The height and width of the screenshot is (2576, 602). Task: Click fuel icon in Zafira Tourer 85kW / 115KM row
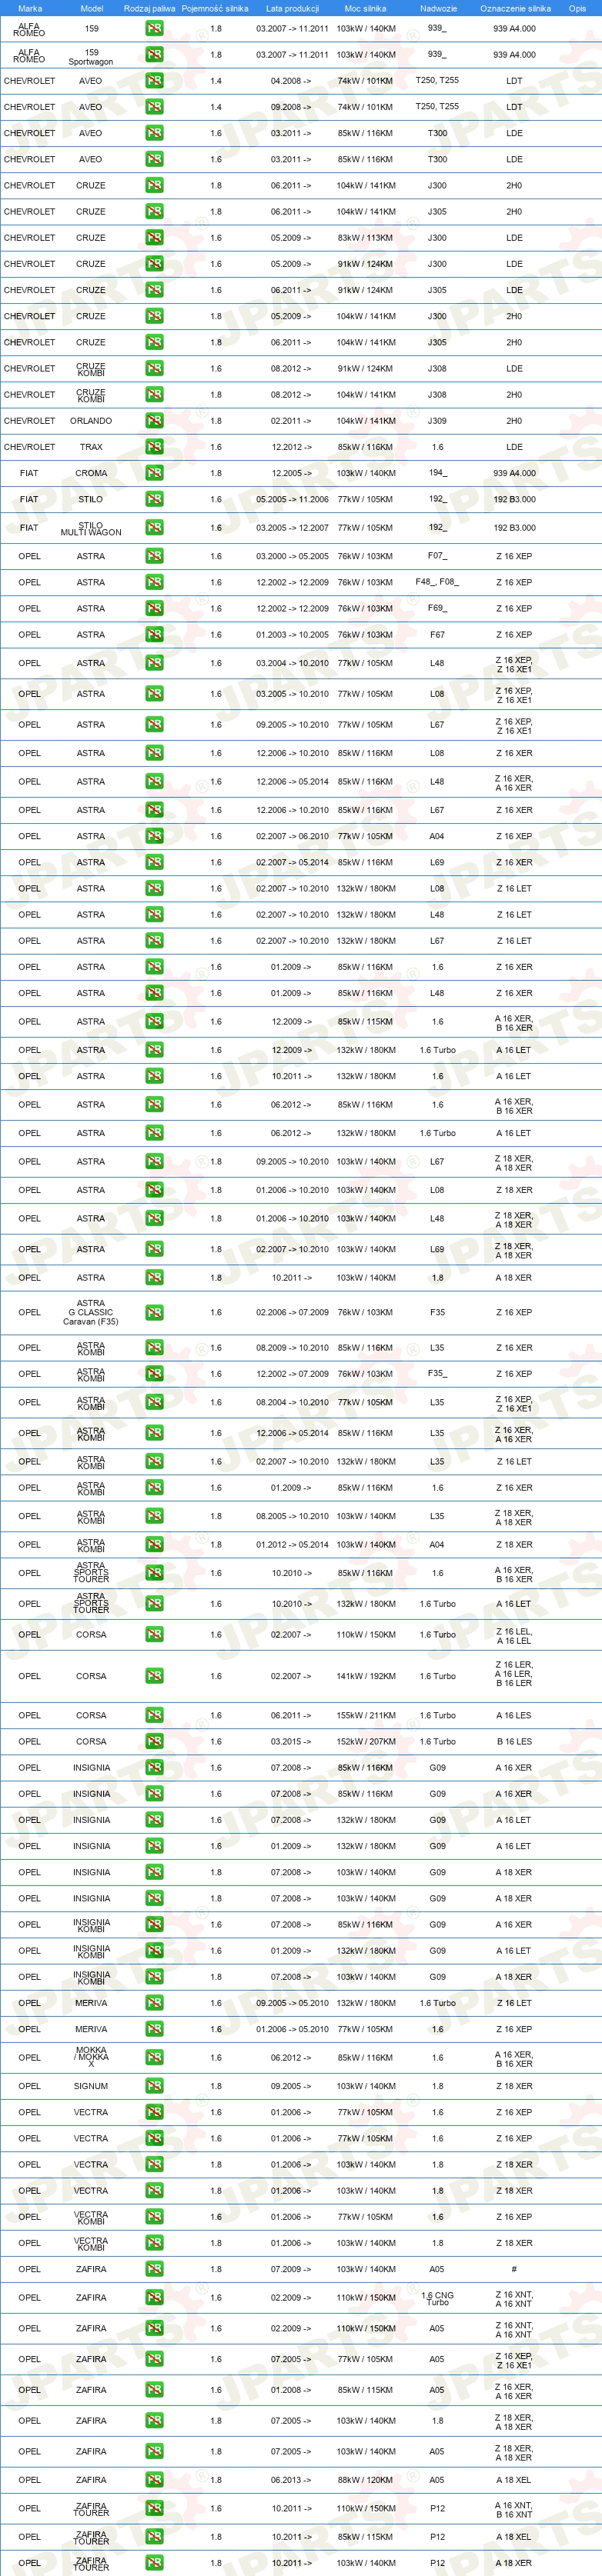[154, 2537]
